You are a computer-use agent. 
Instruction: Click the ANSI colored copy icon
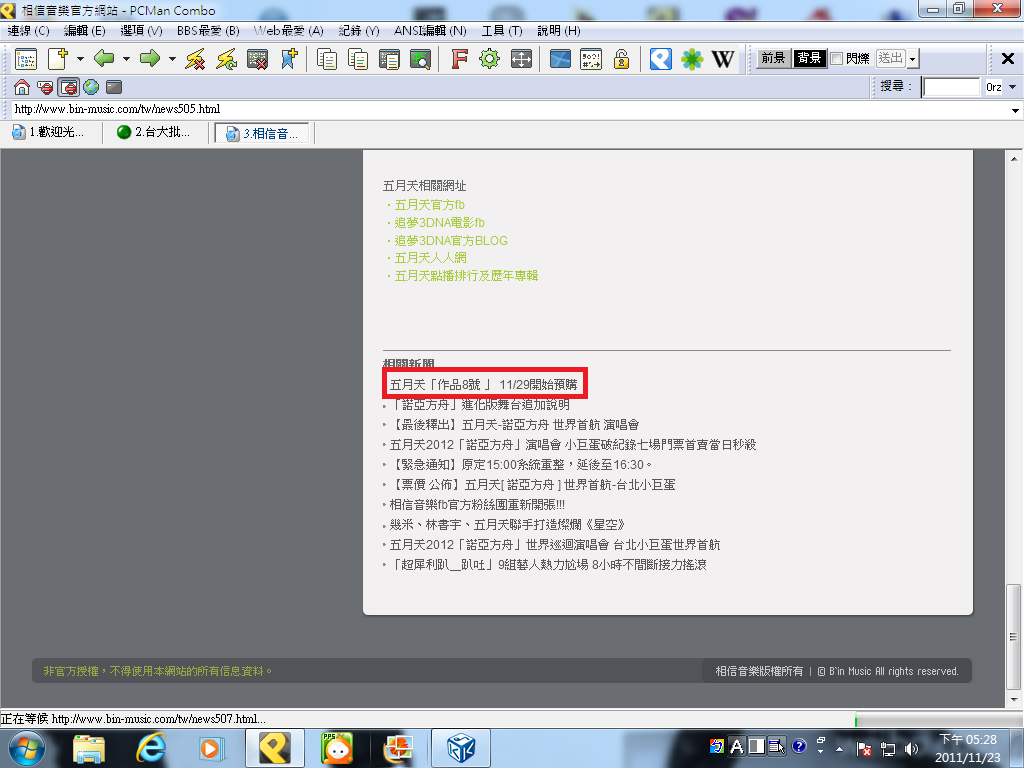click(x=358, y=59)
